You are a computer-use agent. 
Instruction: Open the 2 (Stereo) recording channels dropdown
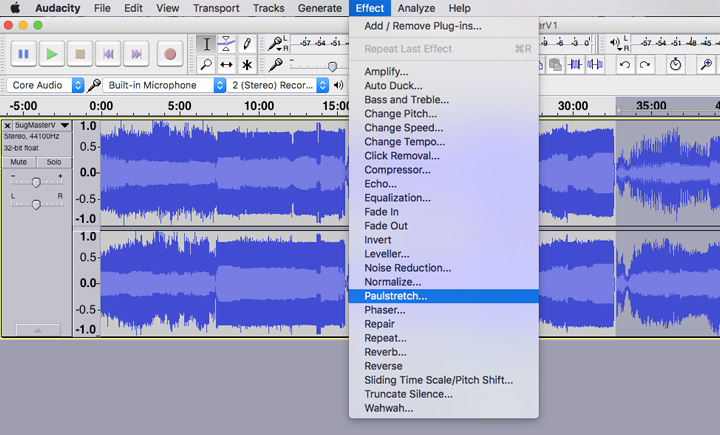point(278,85)
